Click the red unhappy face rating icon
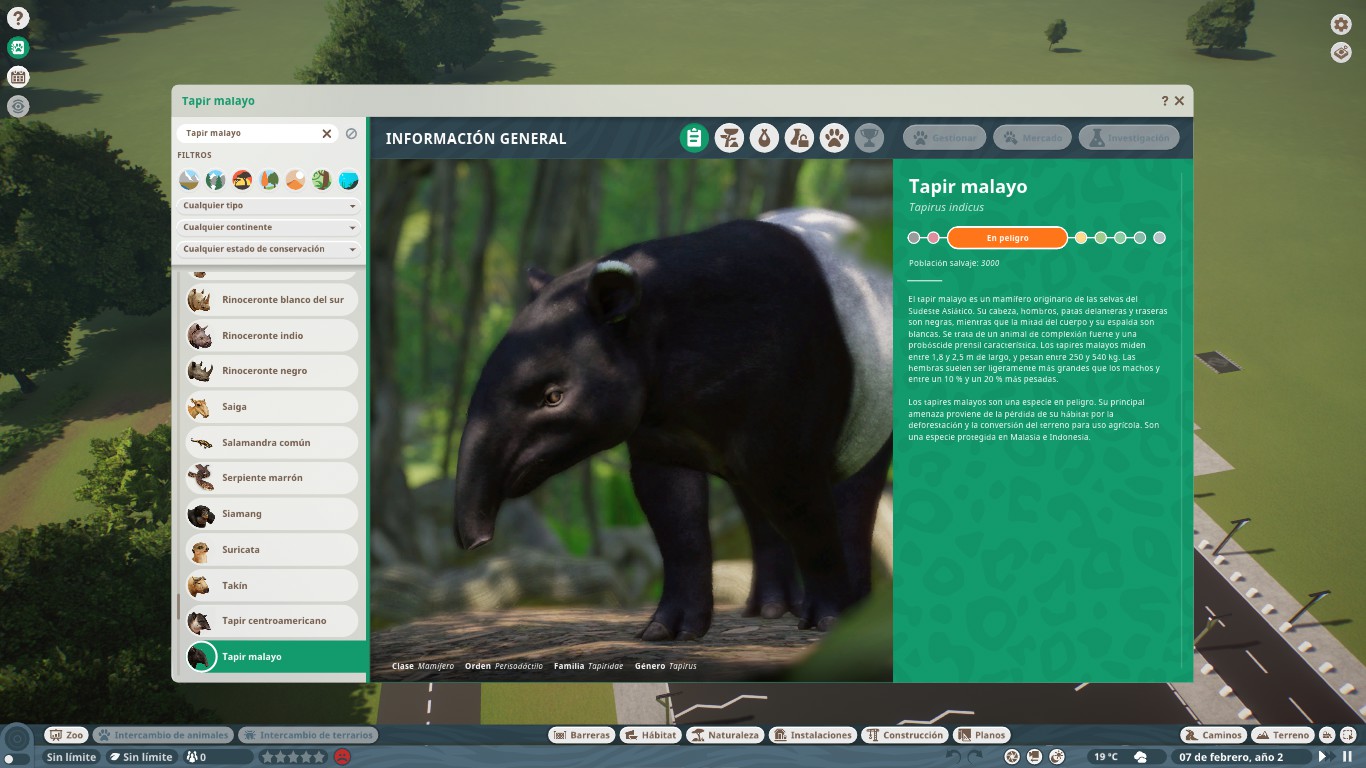1366x768 pixels. (342, 757)
